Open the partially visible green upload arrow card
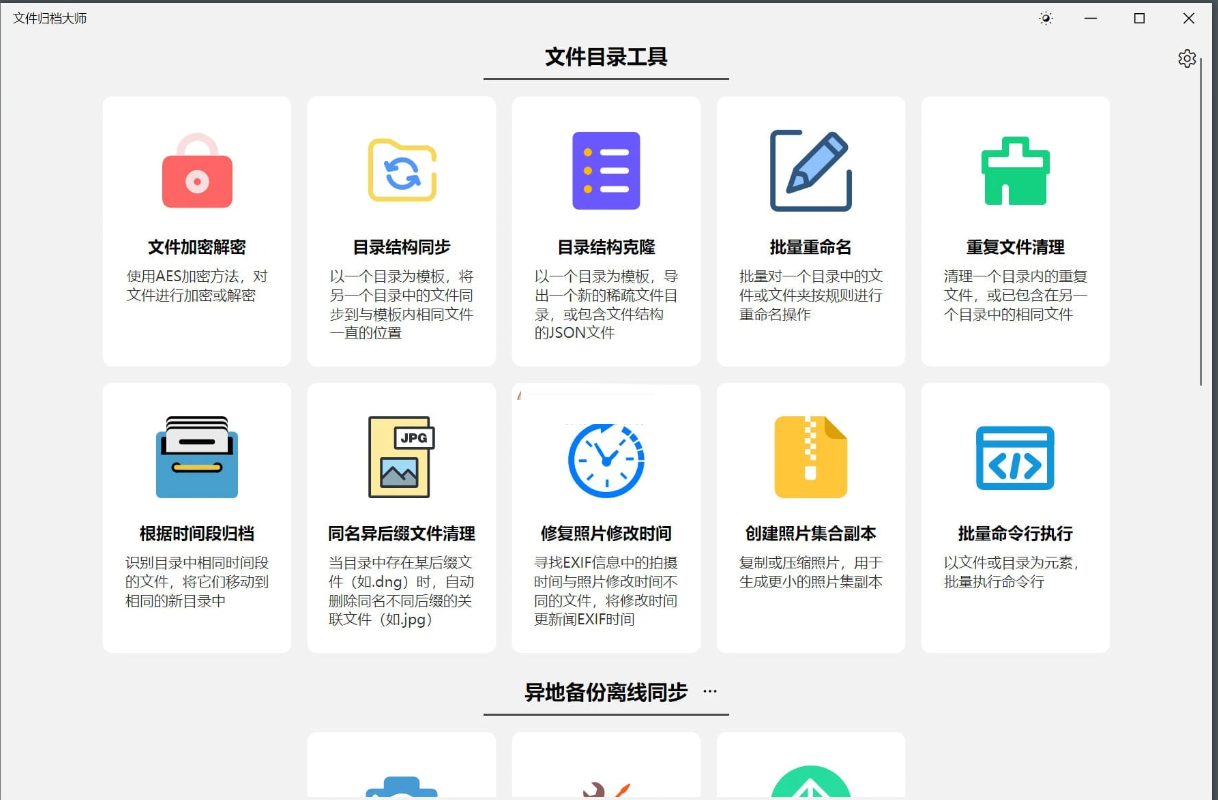 (x=811, y=766)
